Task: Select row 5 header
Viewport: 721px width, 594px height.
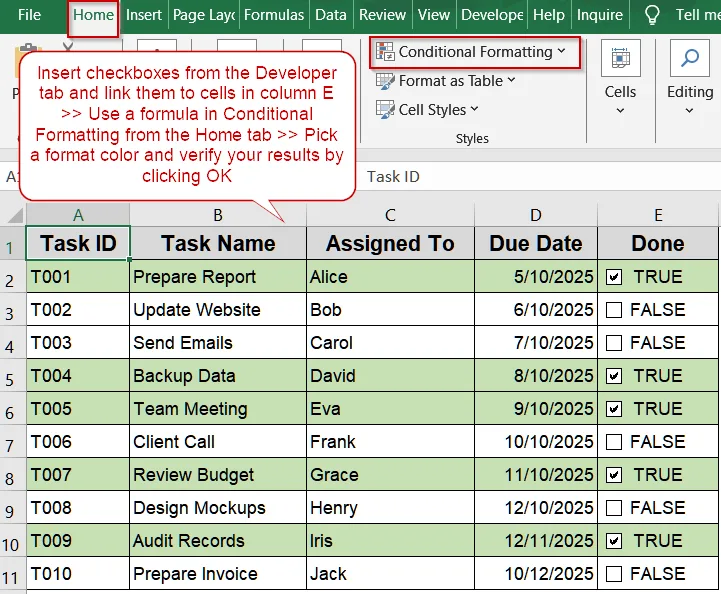Action: click(13, 376)
